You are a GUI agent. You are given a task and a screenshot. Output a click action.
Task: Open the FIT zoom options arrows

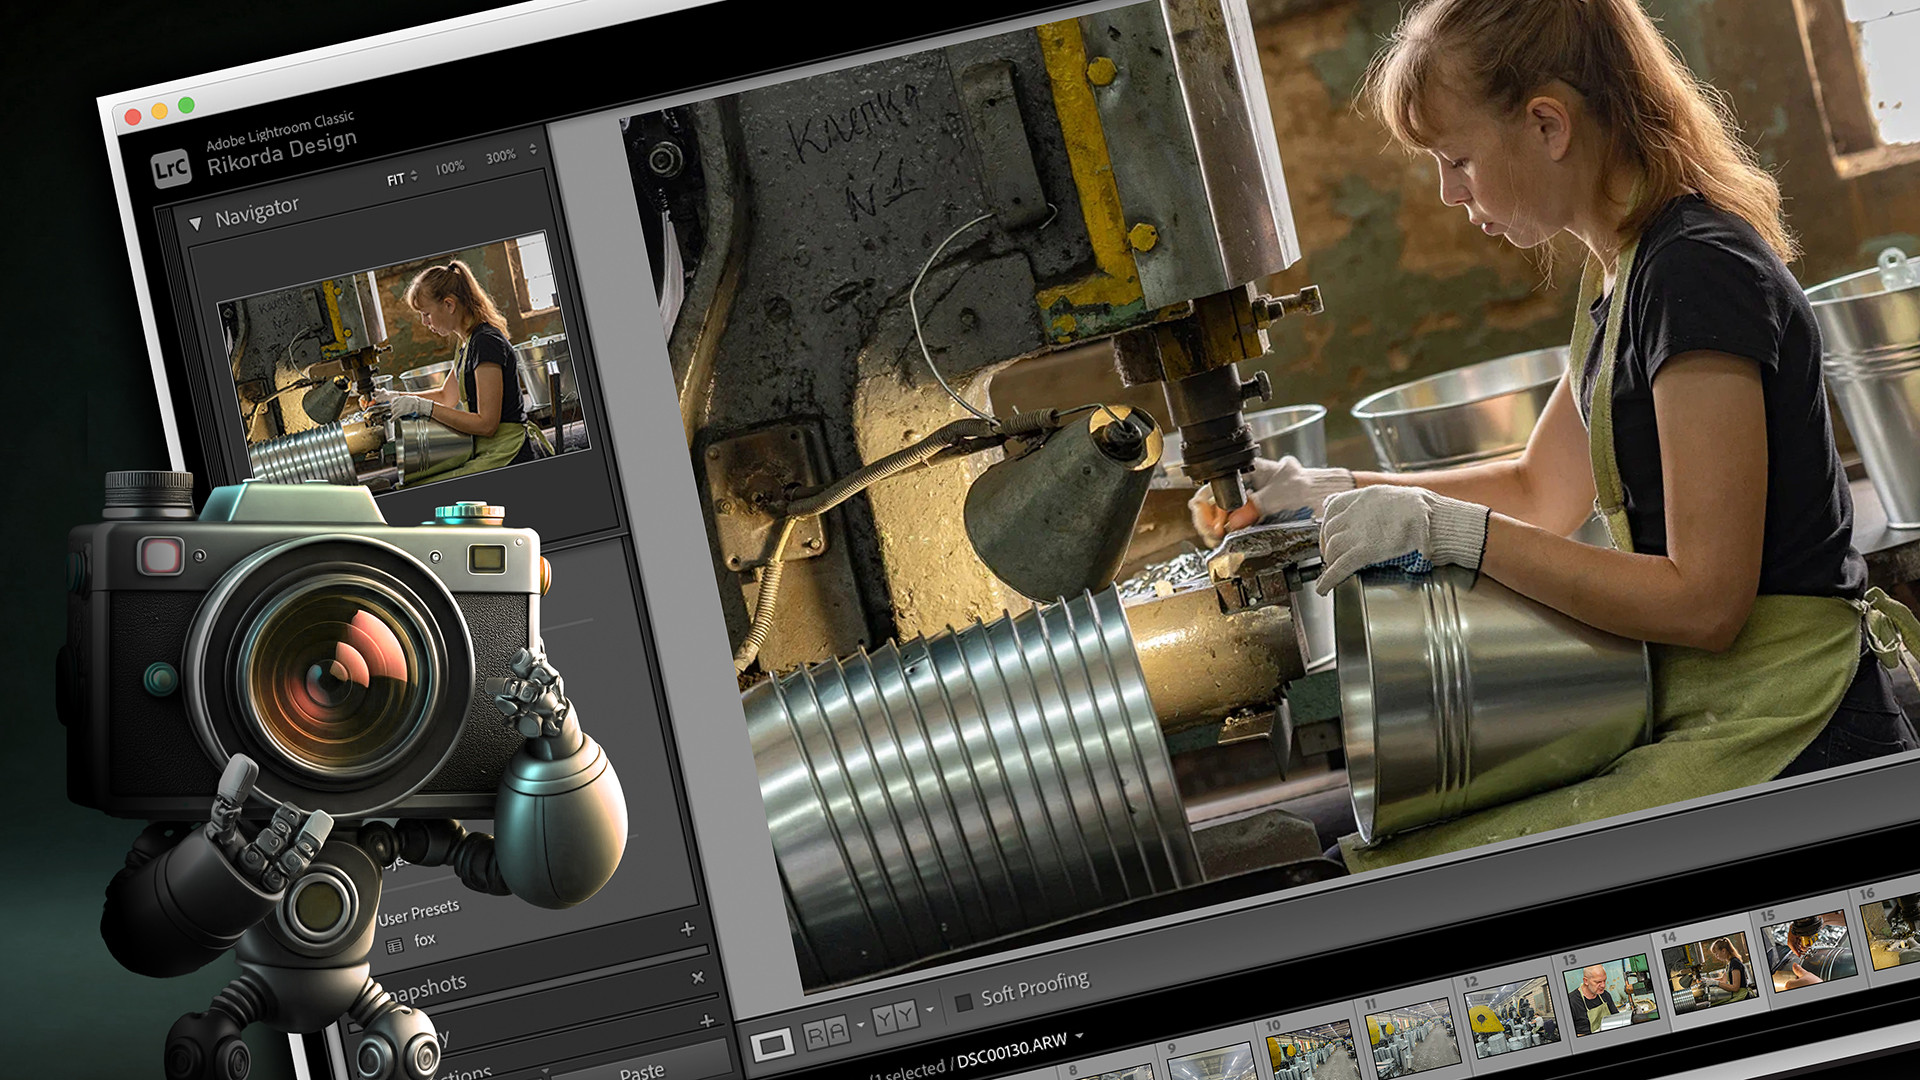[414, 176]
